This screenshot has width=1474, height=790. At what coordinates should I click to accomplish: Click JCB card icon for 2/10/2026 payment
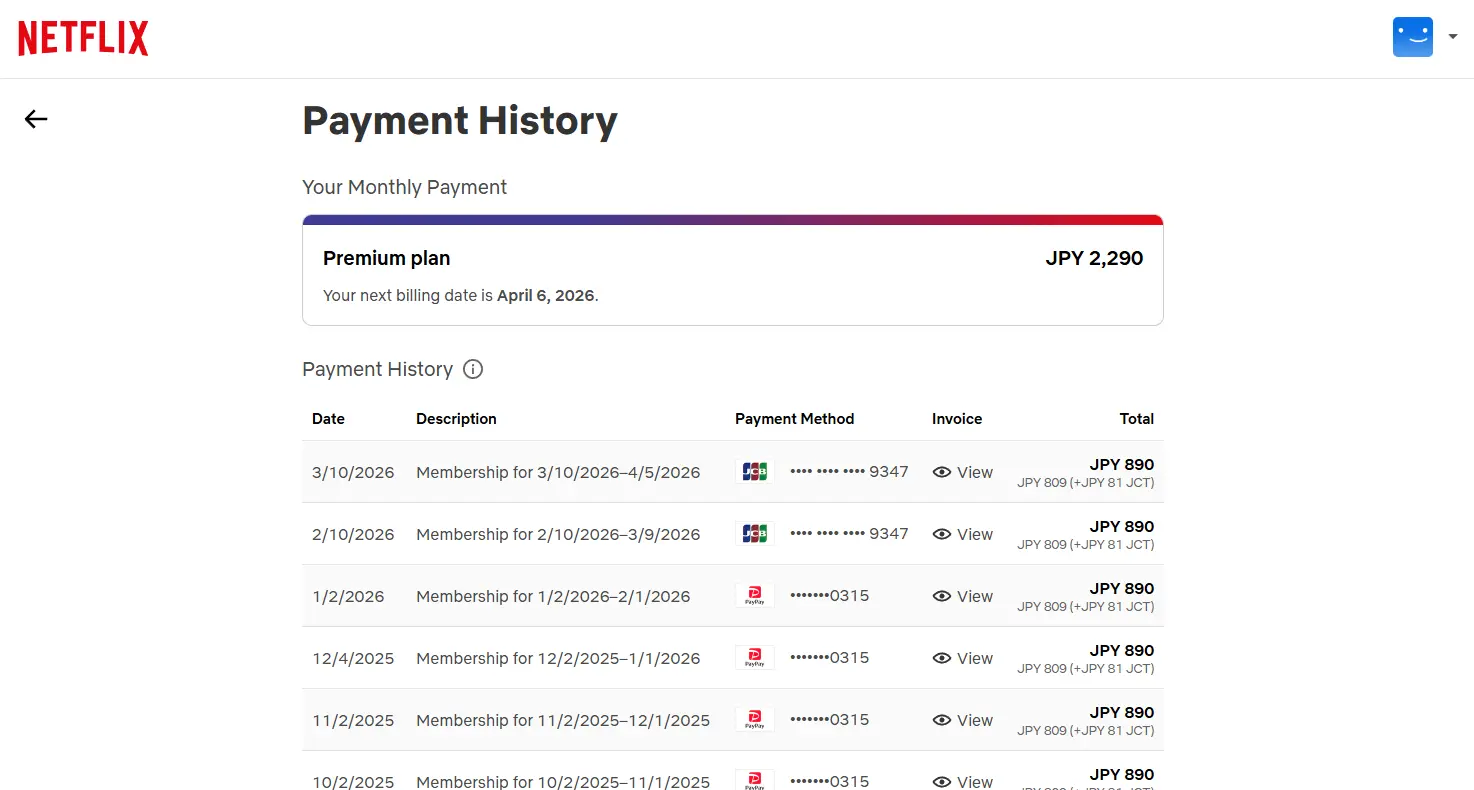pos(754,534)
